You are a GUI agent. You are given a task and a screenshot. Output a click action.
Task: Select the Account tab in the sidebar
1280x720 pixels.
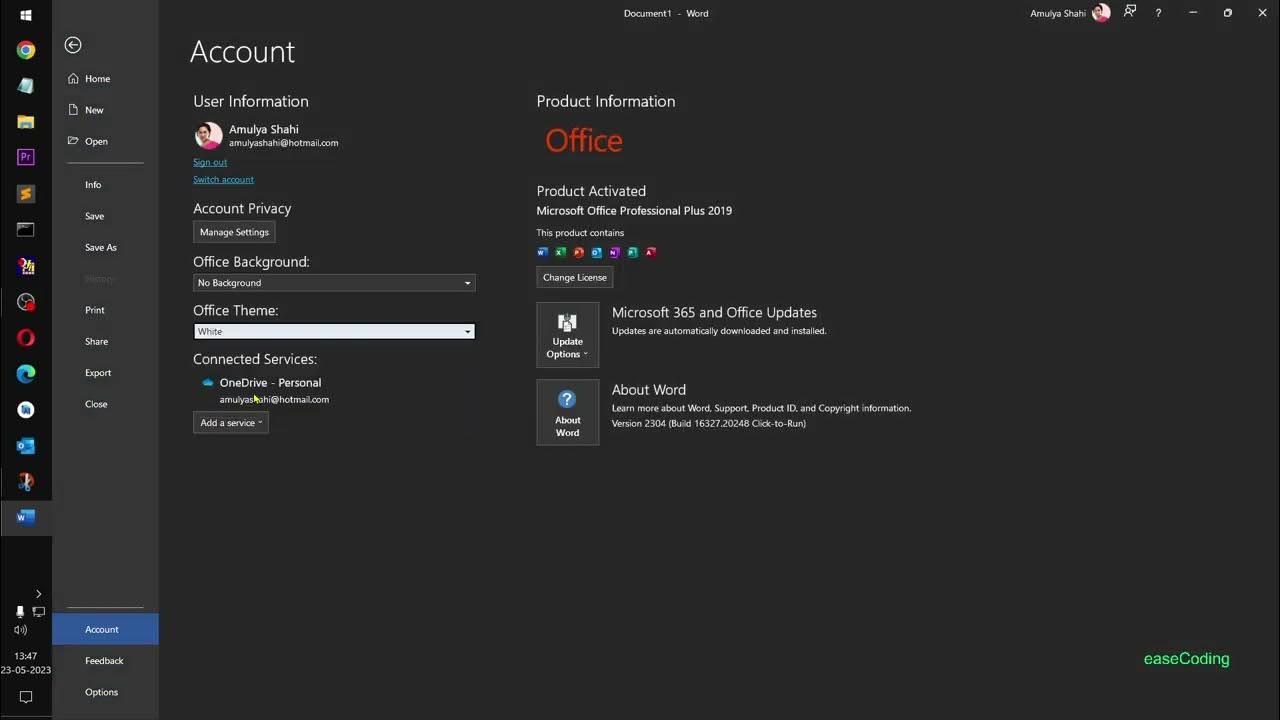105,629
